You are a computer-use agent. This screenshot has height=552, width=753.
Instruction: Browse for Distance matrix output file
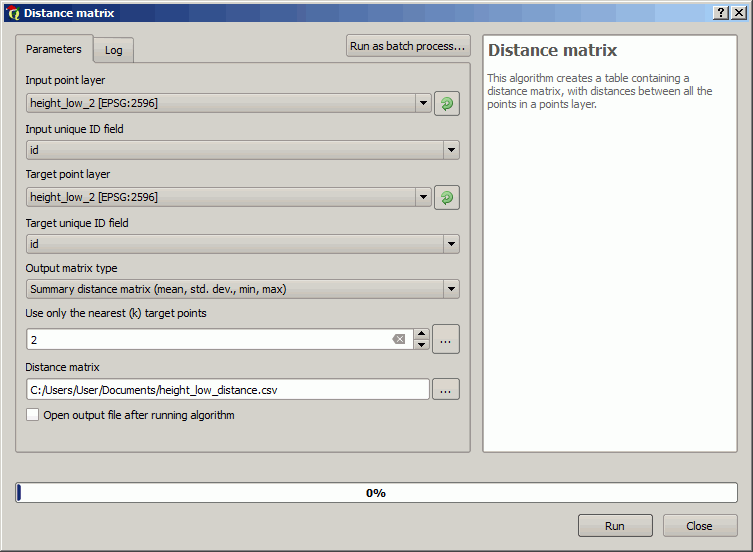click(446, 390)
